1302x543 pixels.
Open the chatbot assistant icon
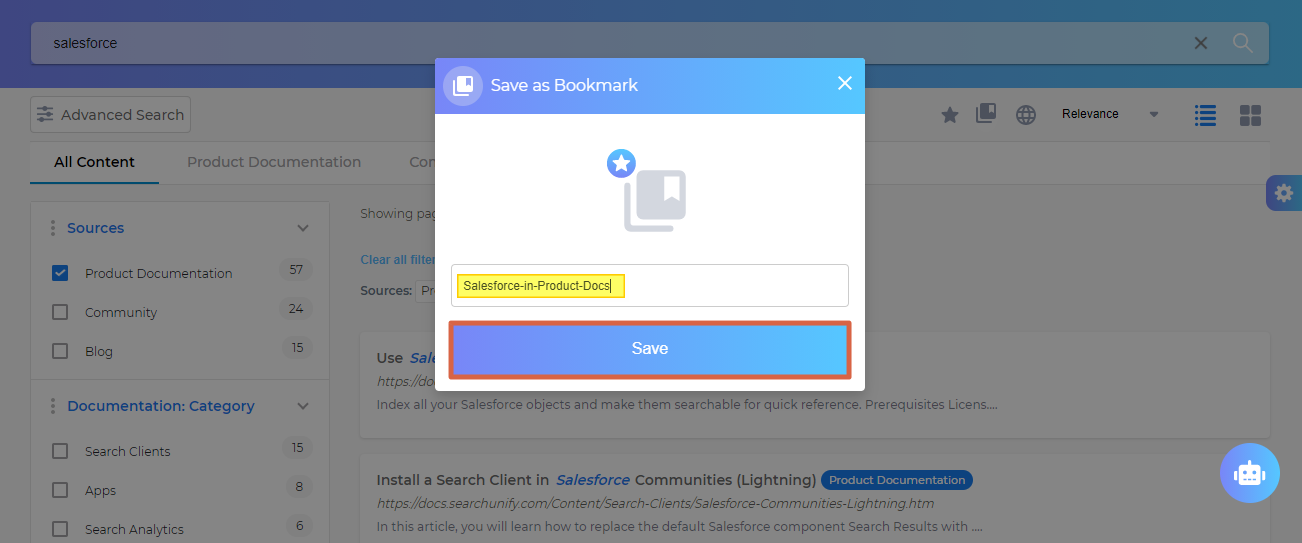(x=1249, y=473)
